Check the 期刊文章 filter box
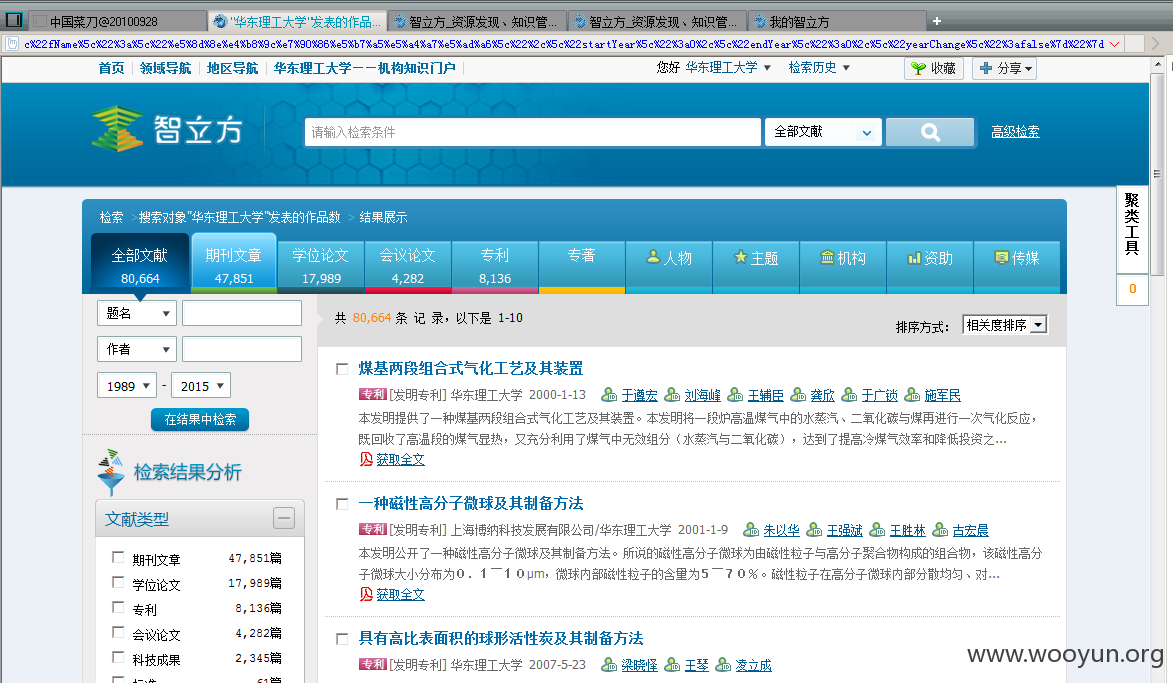Image resolution: width=1173 pixels, height=683 pixels. click(117, 557)
